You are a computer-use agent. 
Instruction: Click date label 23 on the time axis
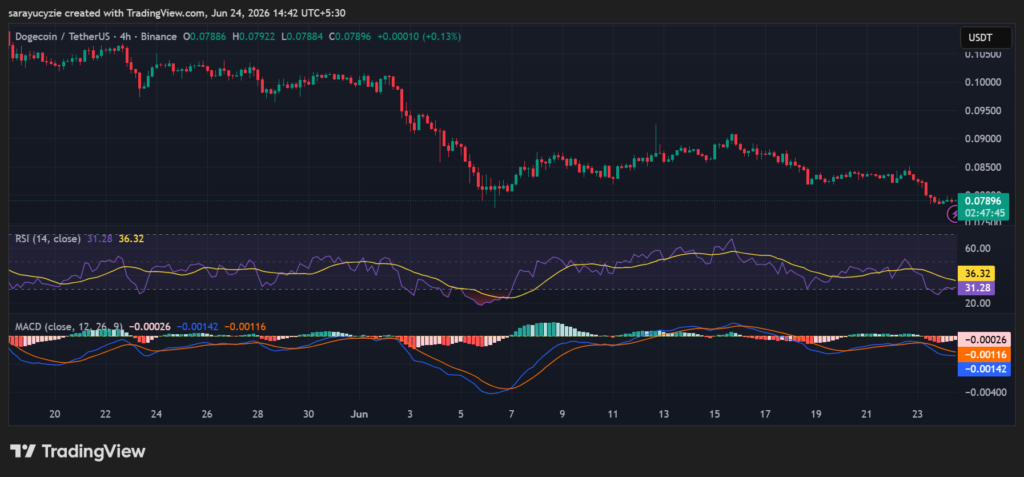click(917, 414)
